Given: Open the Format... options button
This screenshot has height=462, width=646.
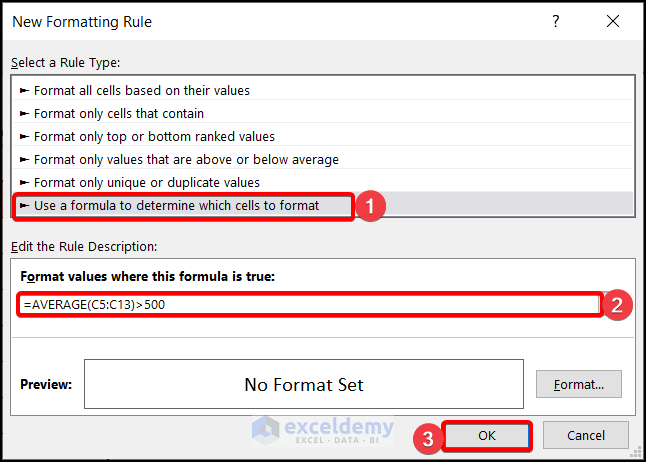Looking at the screenshot, I should point(579,384).
